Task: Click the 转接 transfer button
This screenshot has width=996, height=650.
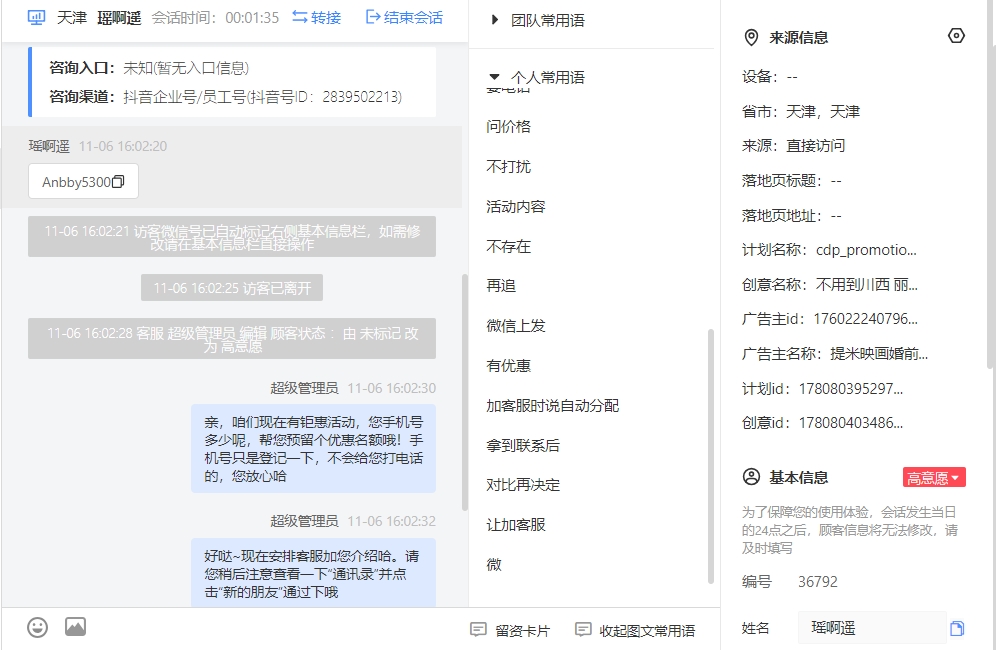Action: 316,17
